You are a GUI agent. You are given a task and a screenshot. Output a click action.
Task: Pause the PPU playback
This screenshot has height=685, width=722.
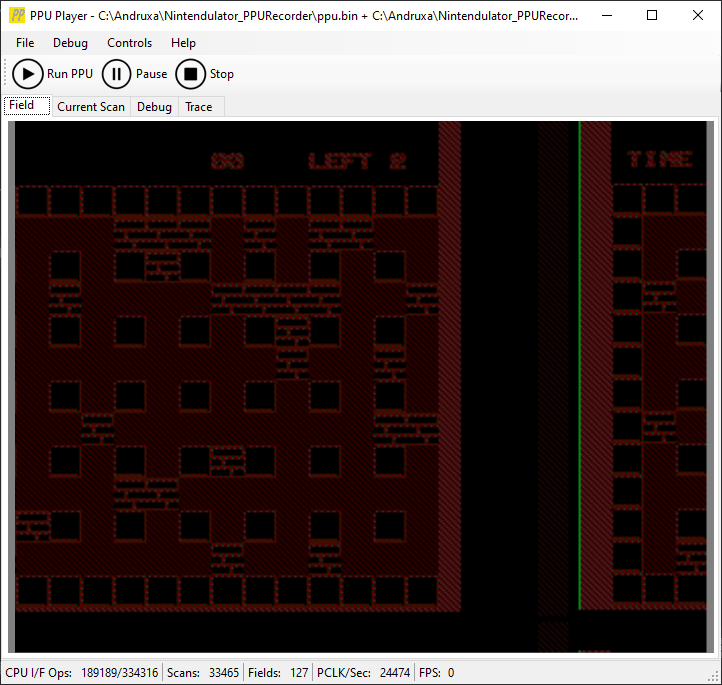click(x=117, y=74)
